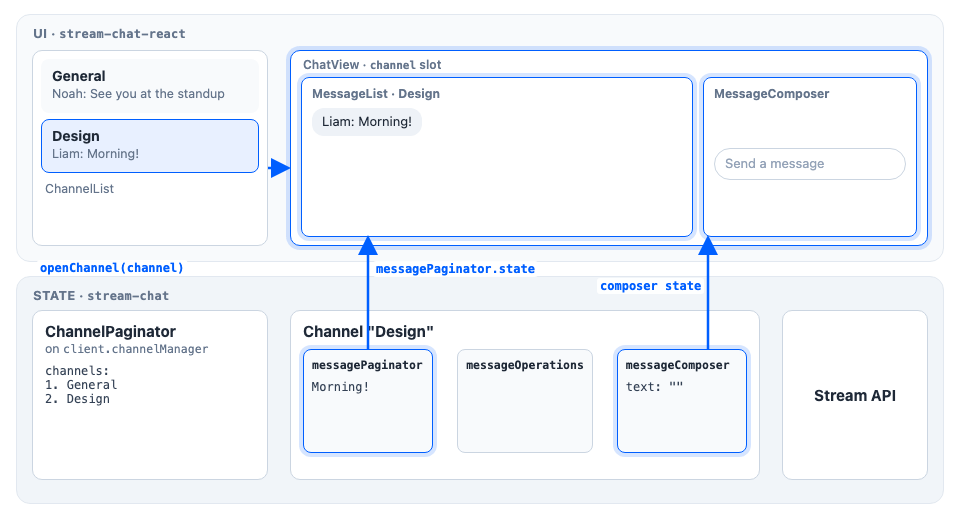960x518 pixels.
Task: Click Noah: See you at the standup preview
Action: click(x=138, y=94)
